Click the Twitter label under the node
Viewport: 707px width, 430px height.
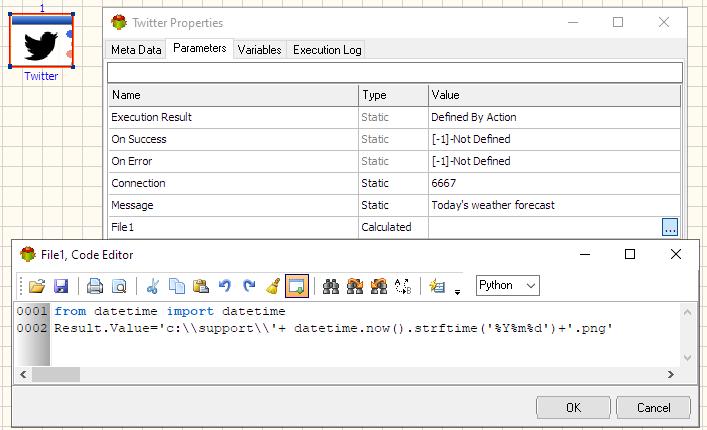pyautogui.click(x=41, y=76)
